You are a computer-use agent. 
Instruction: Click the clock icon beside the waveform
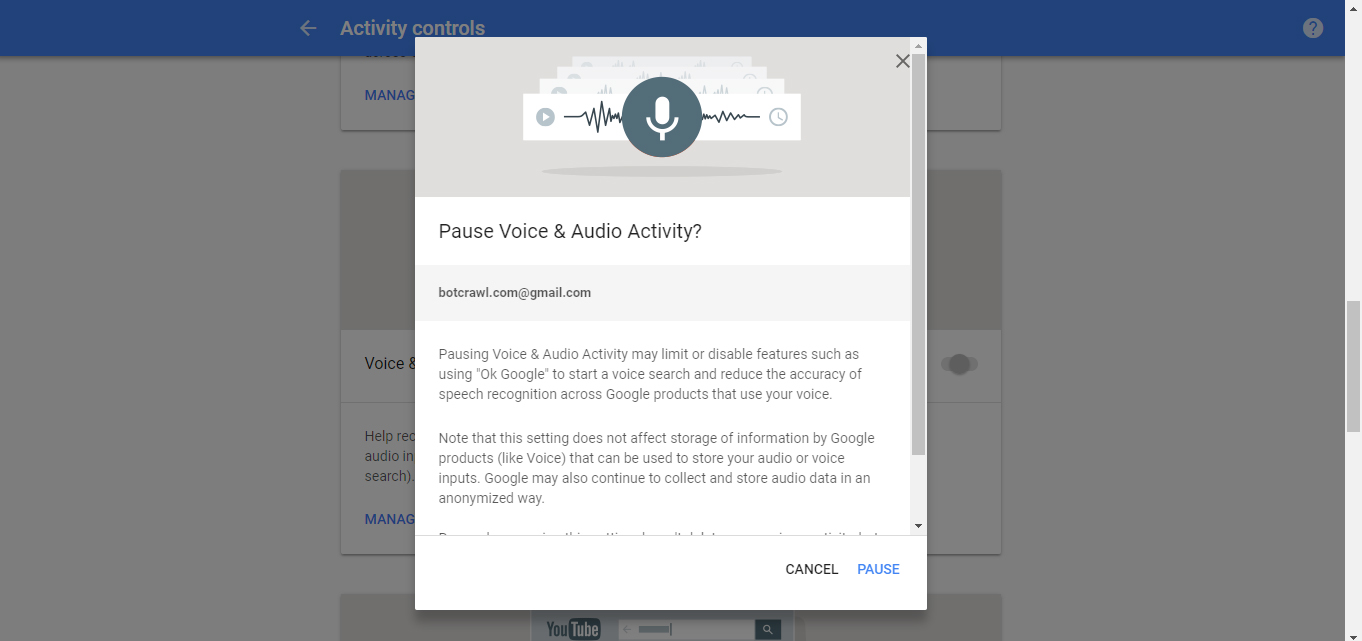(778, 117)
